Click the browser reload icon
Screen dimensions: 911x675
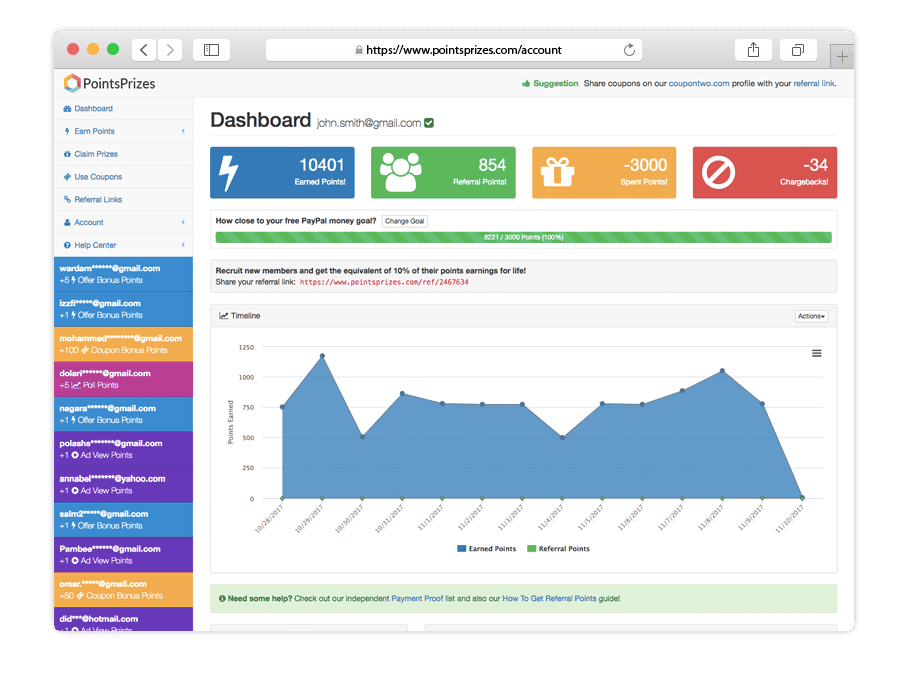click(629, 50)
